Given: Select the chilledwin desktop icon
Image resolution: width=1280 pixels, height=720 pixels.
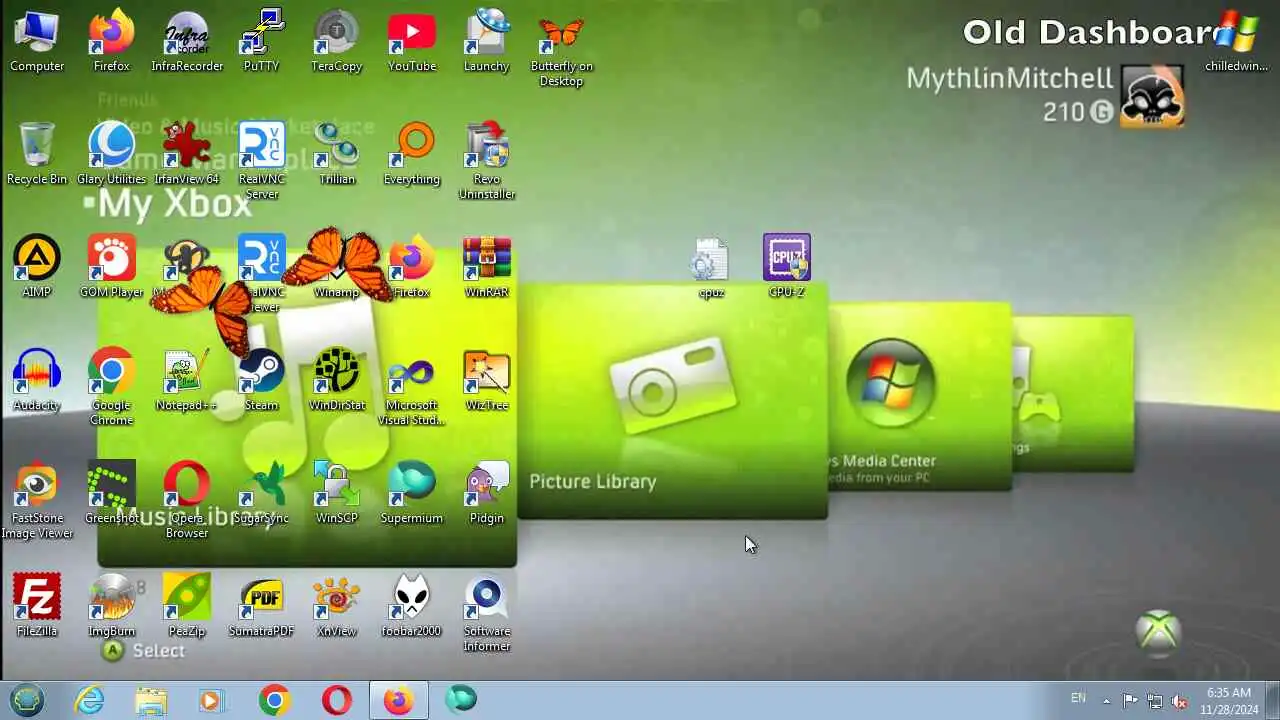Looking at the screenshot, I should tap(1236, 41).
